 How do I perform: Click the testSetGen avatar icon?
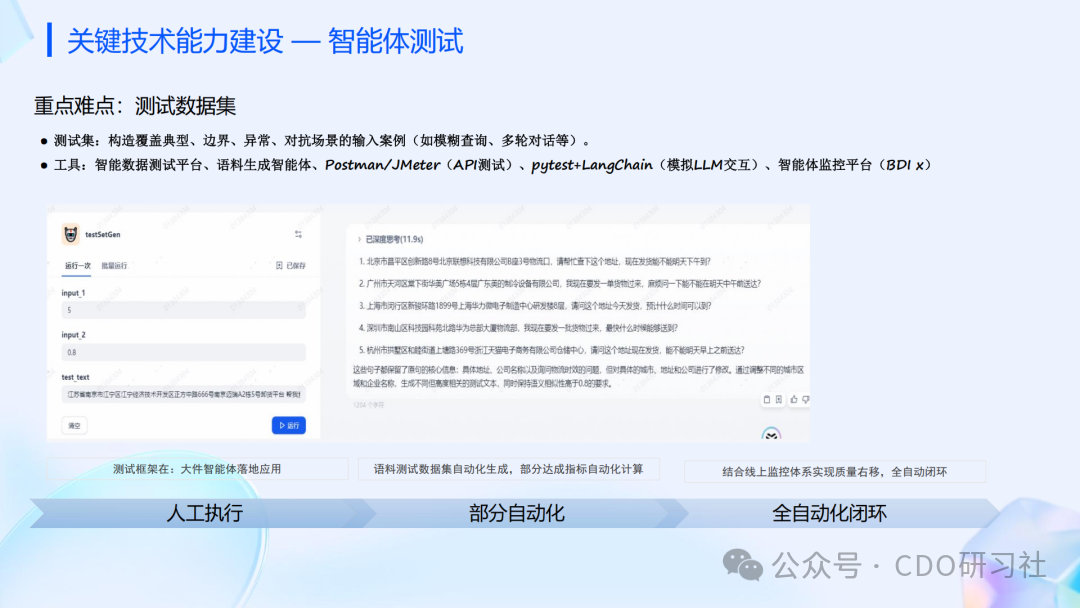(70, 234)
